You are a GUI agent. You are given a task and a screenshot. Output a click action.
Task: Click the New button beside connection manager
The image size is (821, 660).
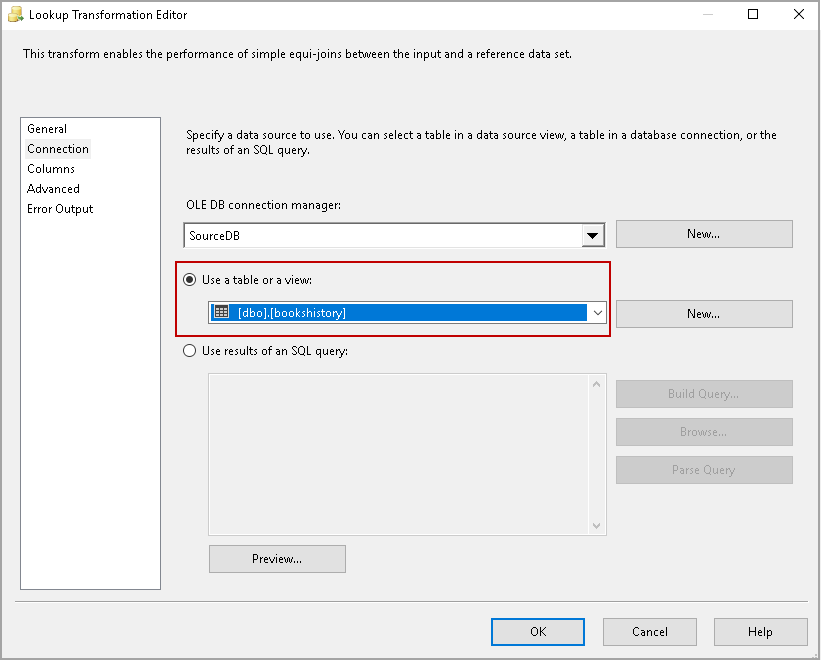point(704,233)
